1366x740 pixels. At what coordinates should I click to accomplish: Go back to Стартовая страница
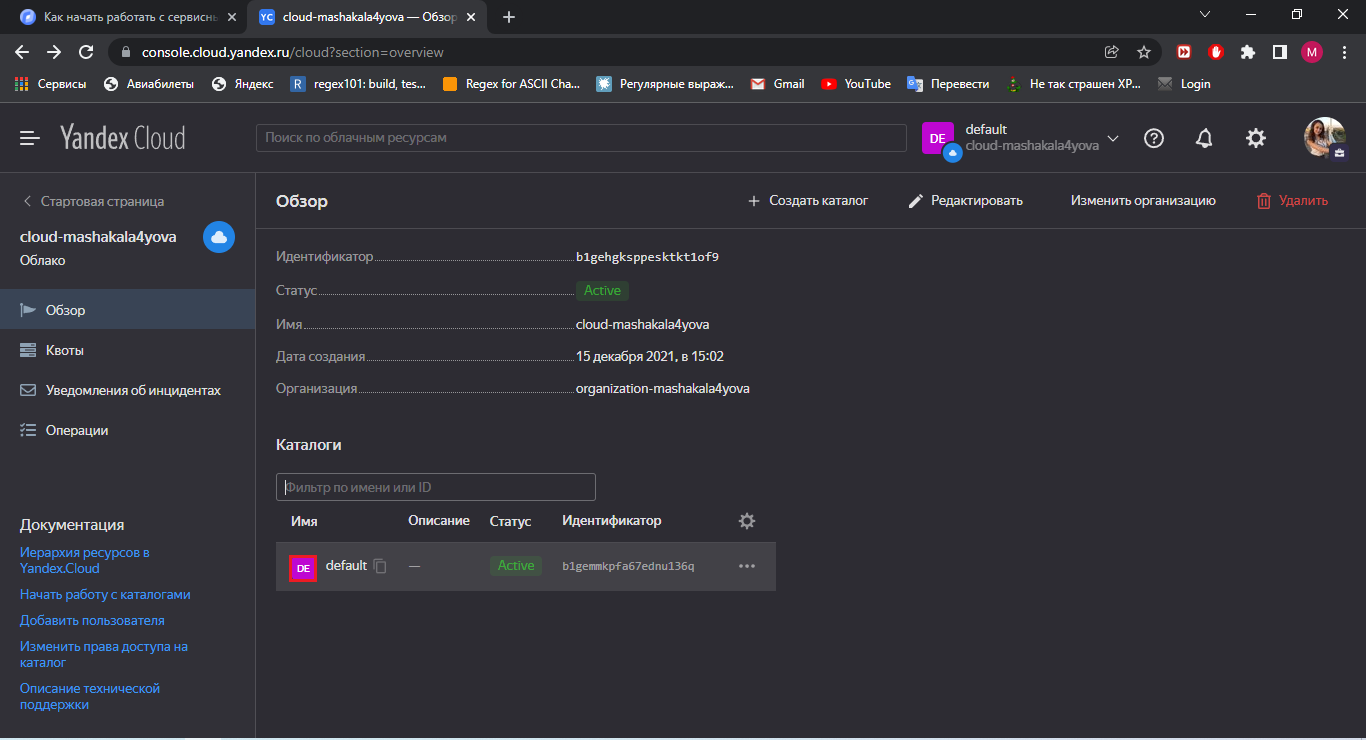point(93,201)
